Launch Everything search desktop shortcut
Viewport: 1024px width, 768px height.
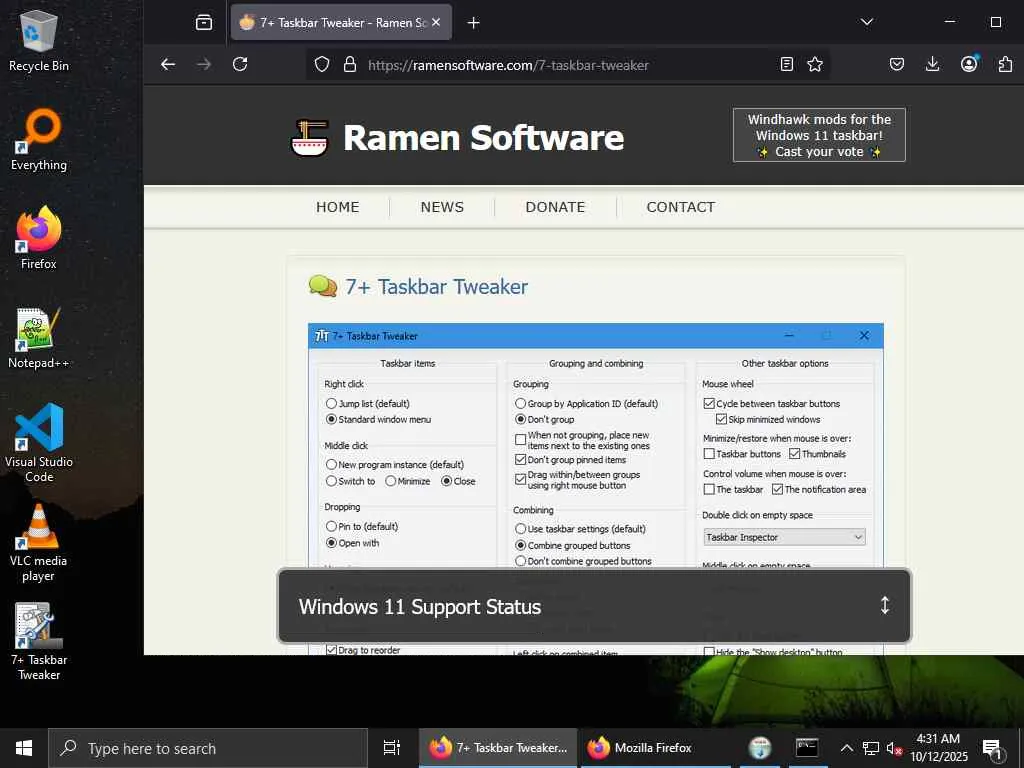pyautogui.click(x=39, y=140)
